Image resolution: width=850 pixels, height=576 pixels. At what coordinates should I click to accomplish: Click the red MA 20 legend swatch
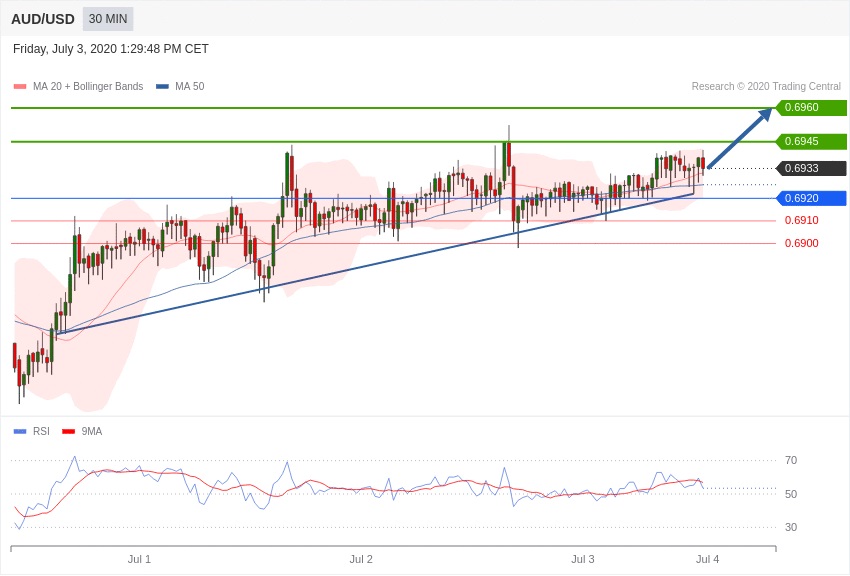[x=20, y=87]
